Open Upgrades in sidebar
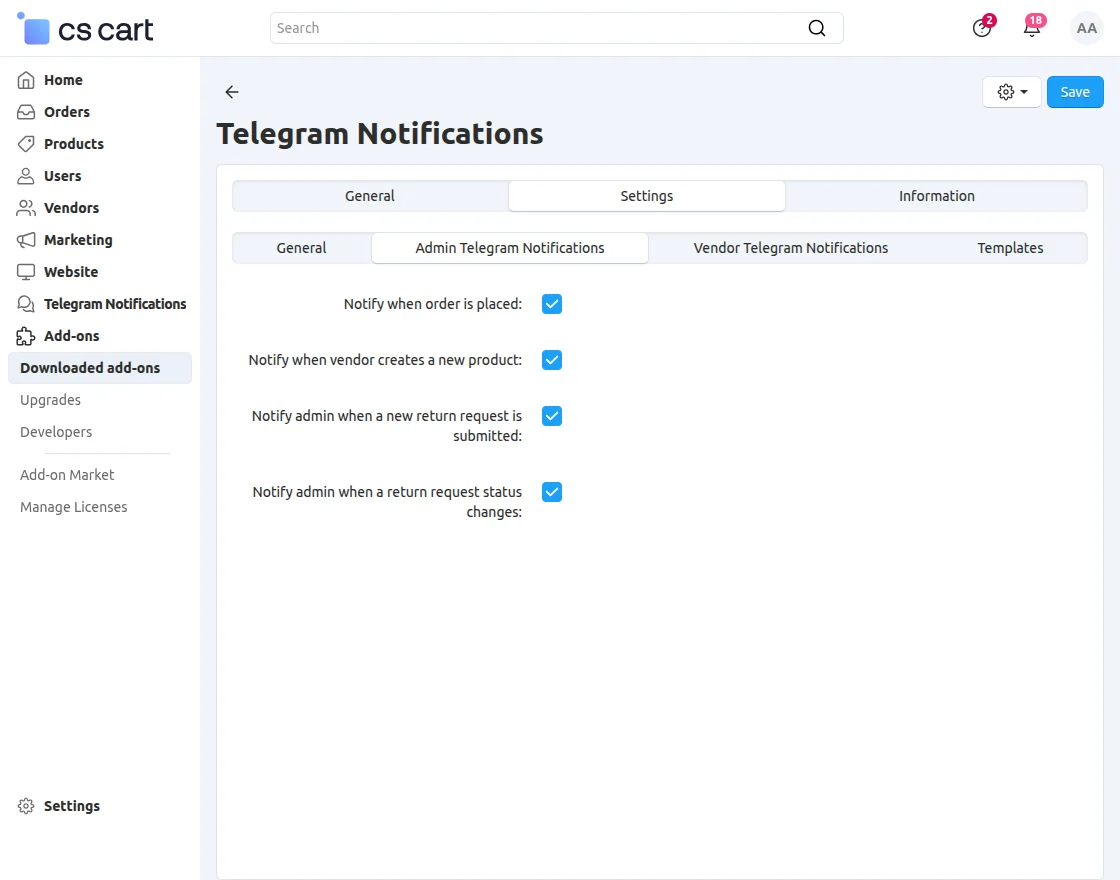This screenshot has height=880, width=1120. (x=50, y=400)
